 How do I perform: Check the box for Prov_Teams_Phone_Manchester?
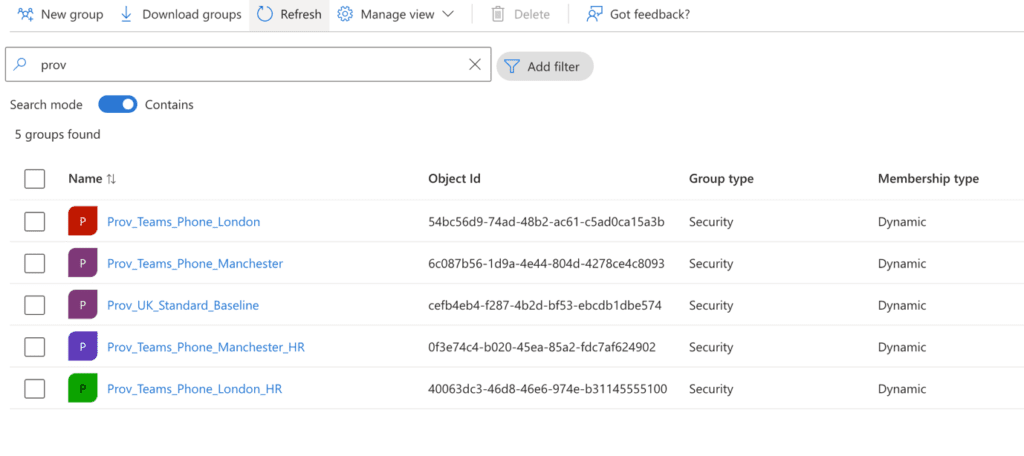[x=35, y=263]
